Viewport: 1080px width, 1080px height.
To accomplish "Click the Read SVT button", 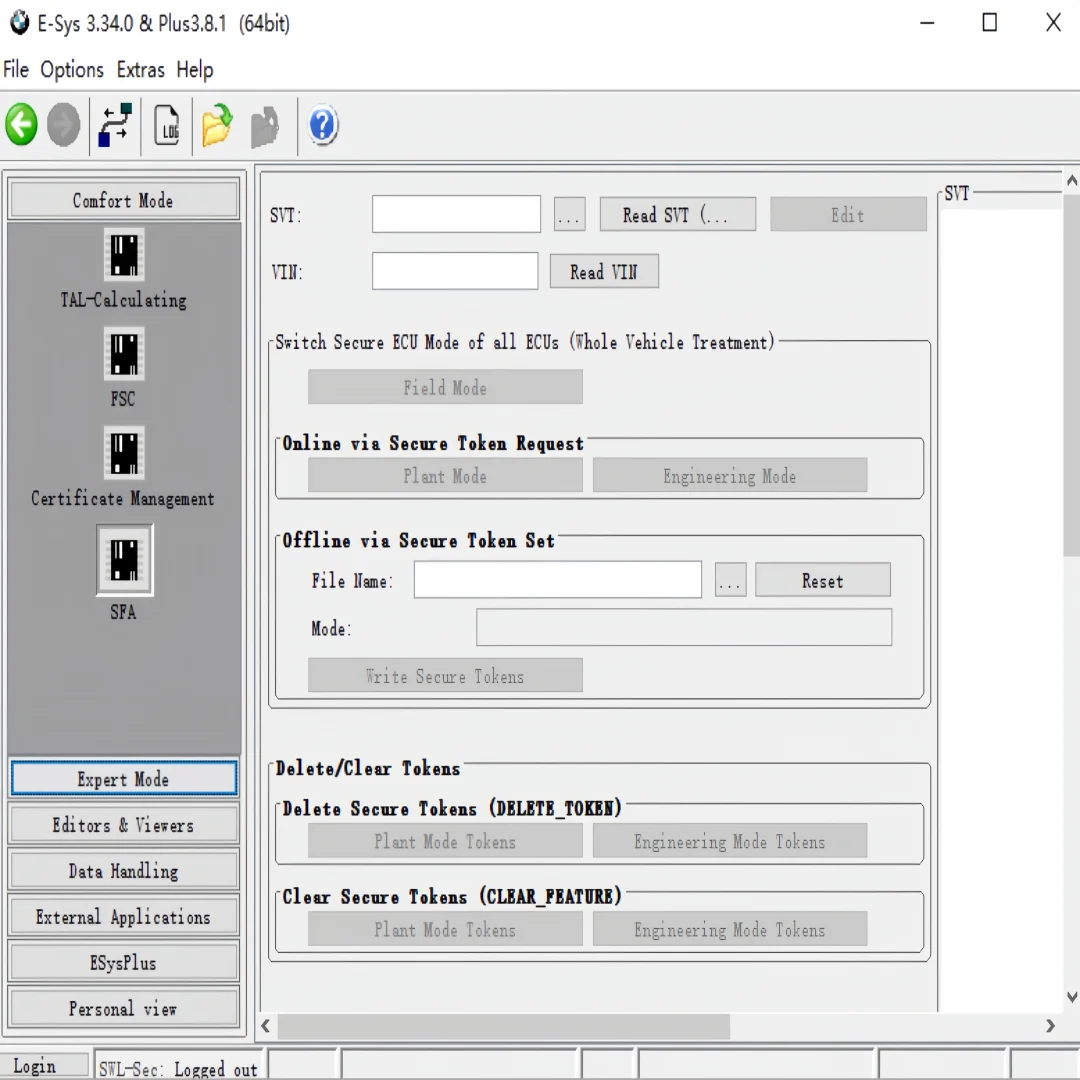I will (x=678, y=214).
